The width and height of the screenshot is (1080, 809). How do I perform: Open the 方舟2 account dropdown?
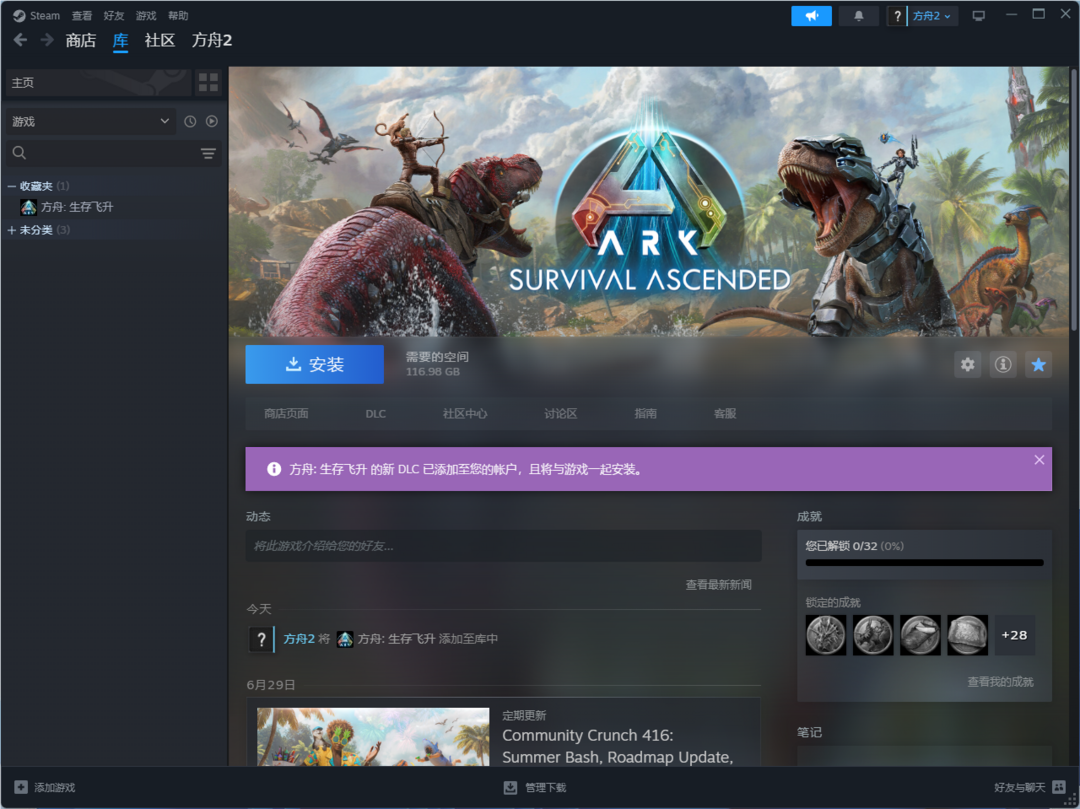pyautogui.click(x=933, y=16)
